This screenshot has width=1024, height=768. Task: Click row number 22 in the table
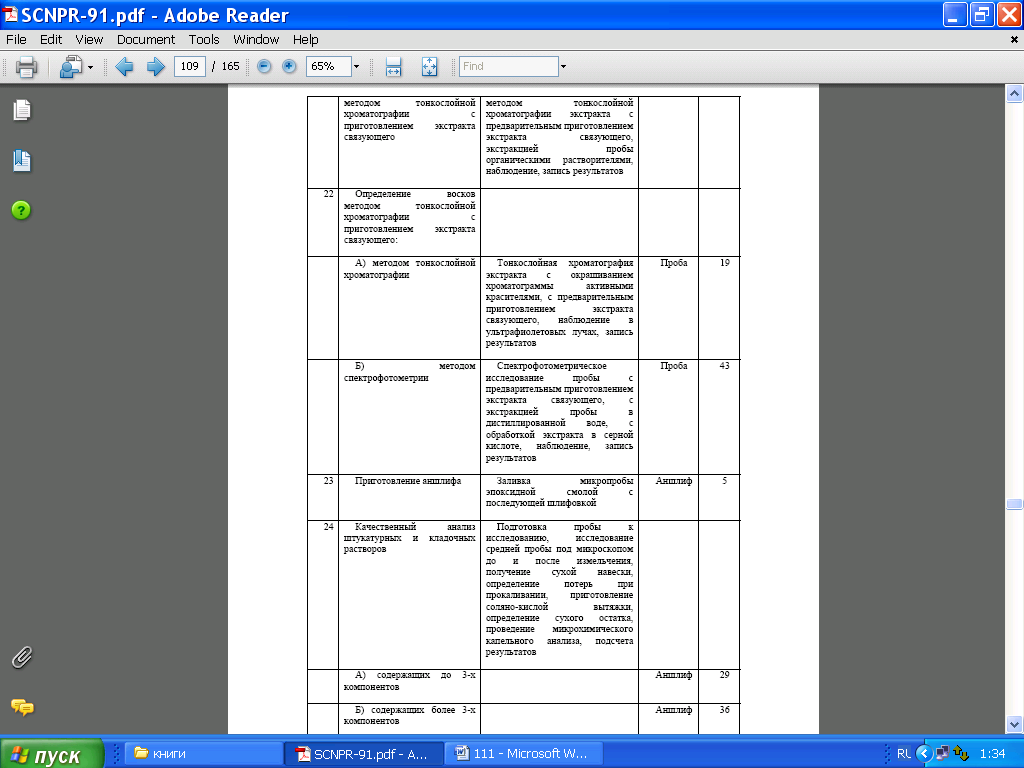[x=328, y=194]
